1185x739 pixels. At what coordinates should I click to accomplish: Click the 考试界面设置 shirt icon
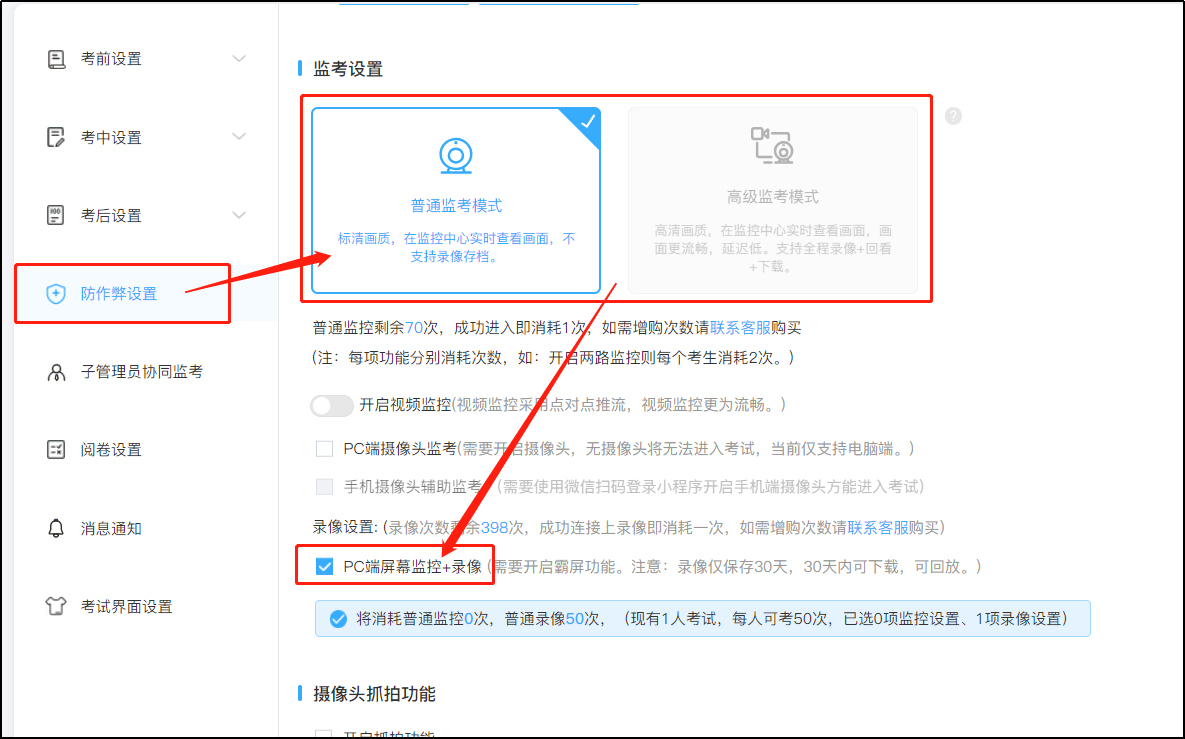coord(56,606)
